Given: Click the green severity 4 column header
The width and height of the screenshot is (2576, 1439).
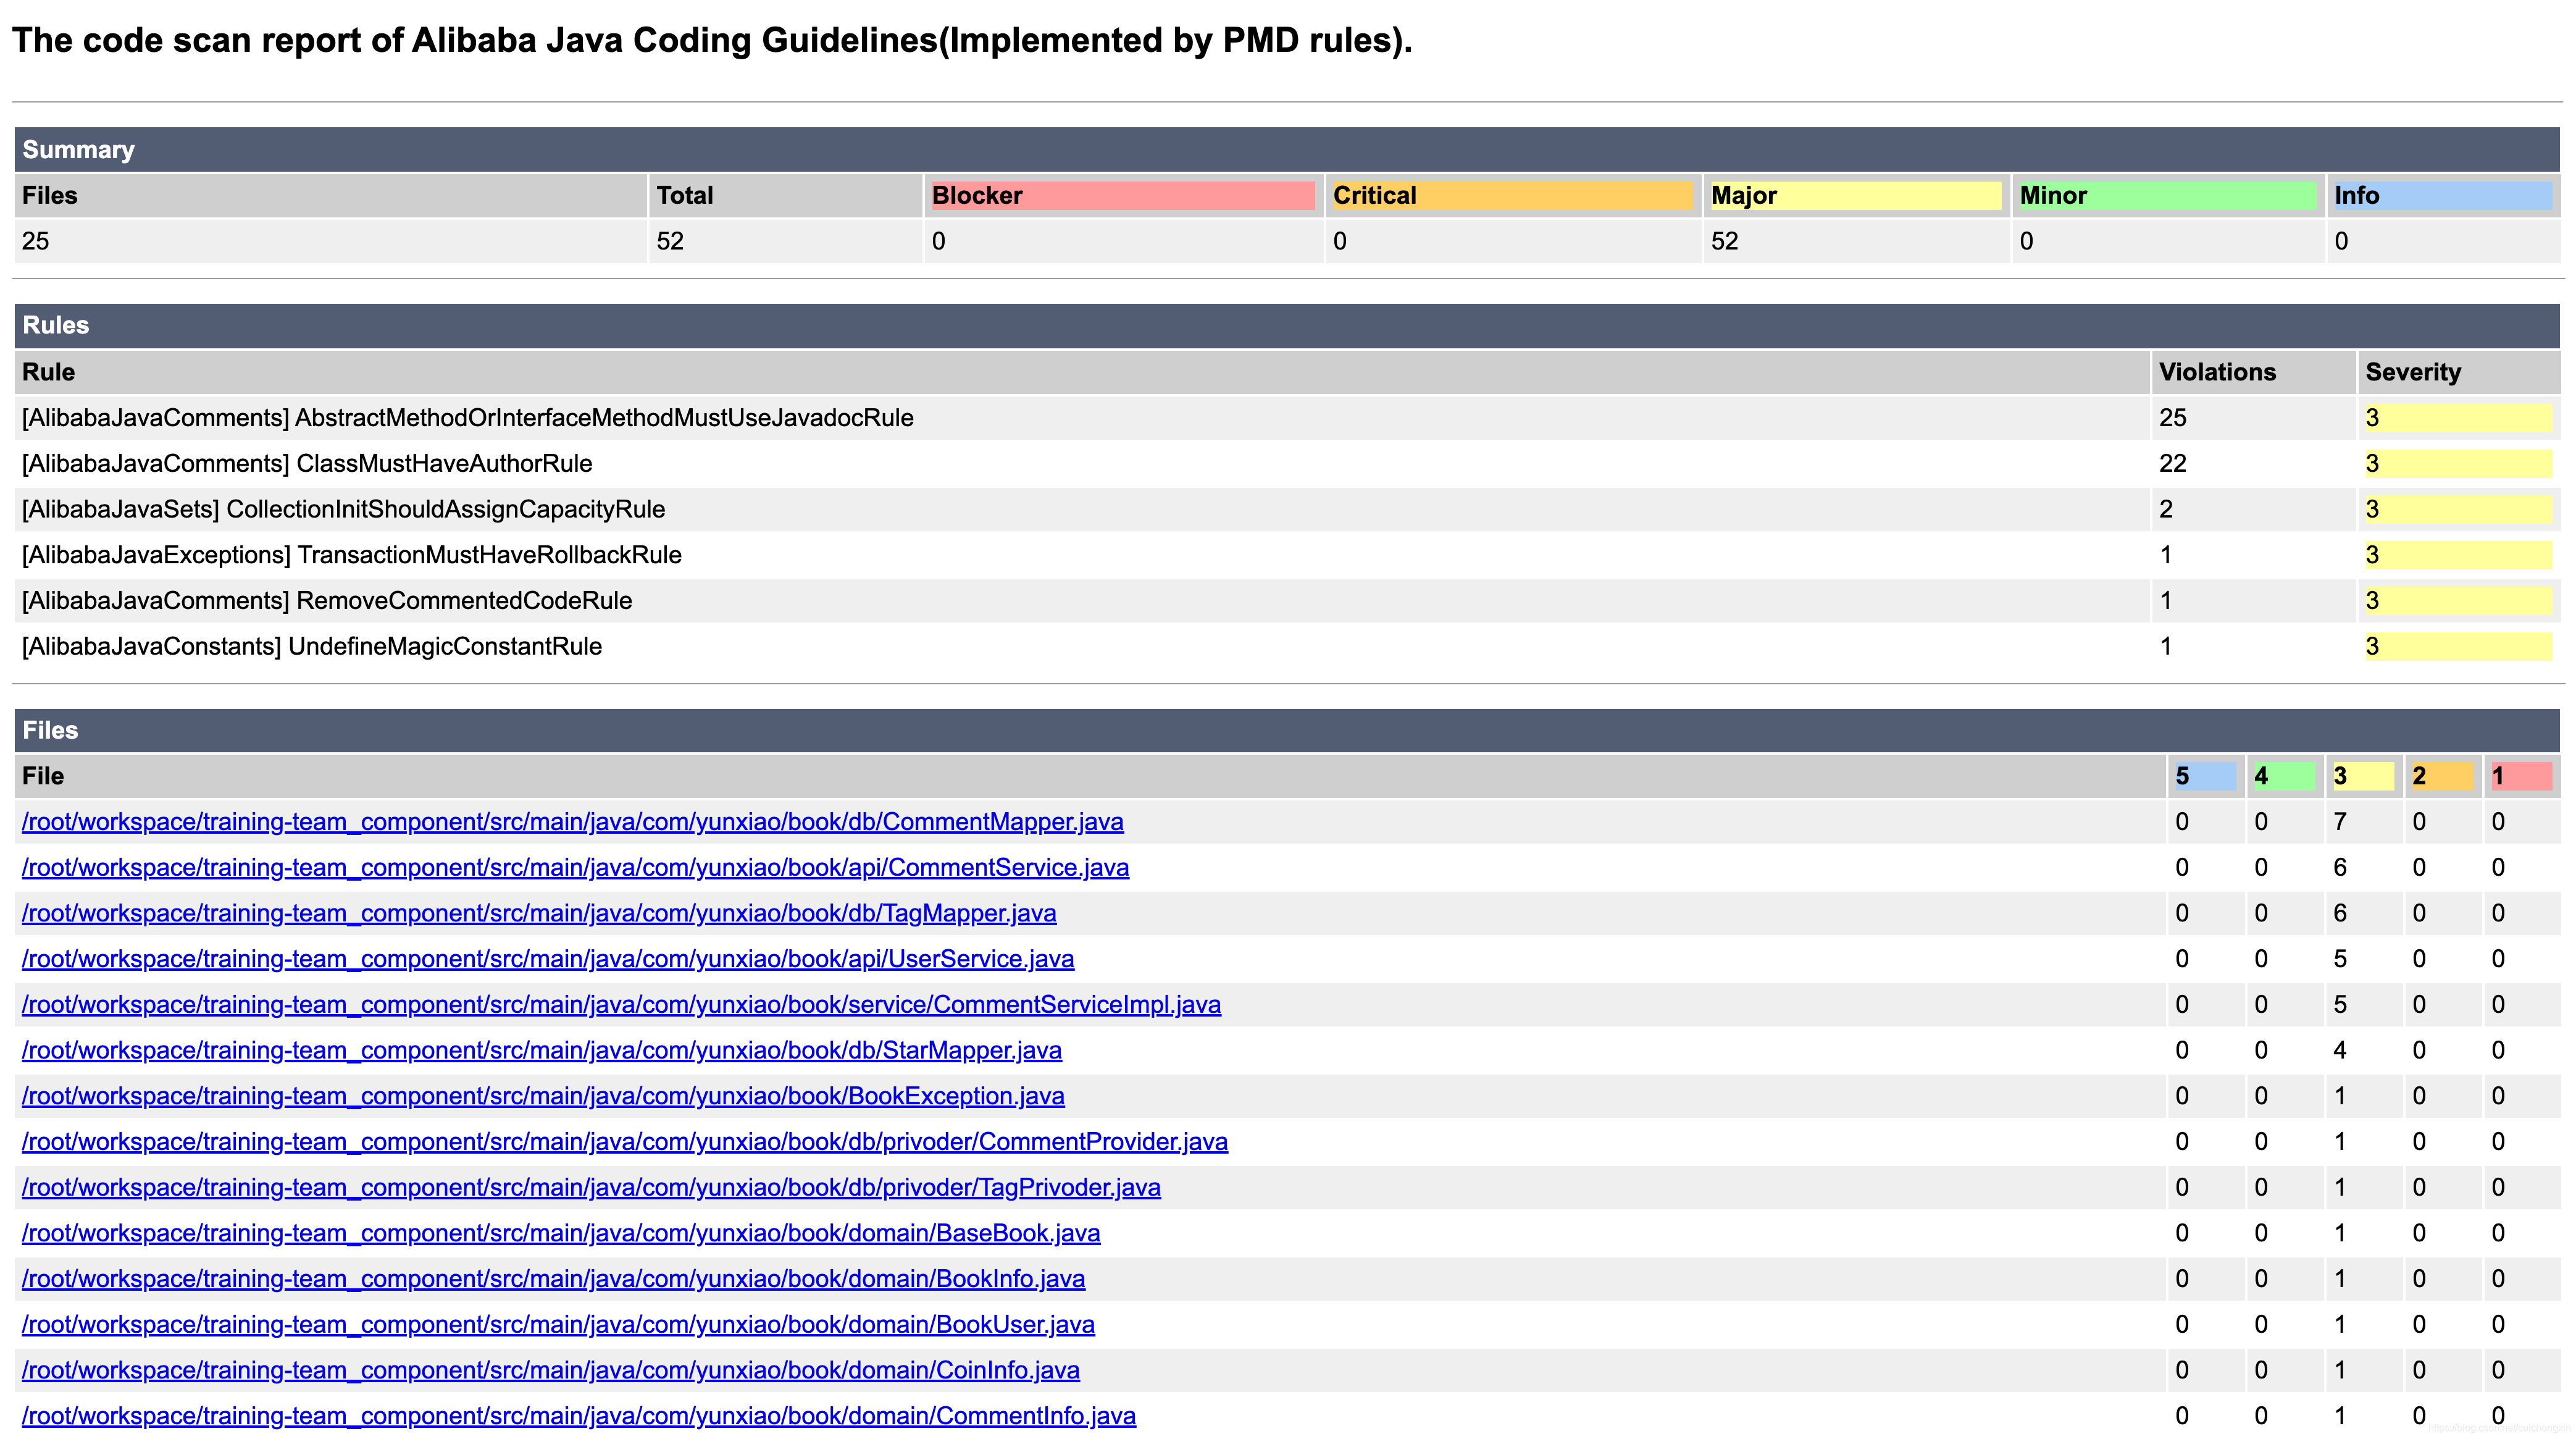Looking at the screenshot, I should pyautogui.click(x=2284, y=777).
